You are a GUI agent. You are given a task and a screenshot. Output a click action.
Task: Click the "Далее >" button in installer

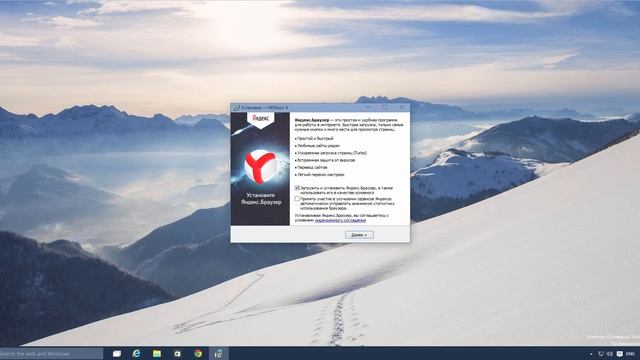tap(359, 235)
